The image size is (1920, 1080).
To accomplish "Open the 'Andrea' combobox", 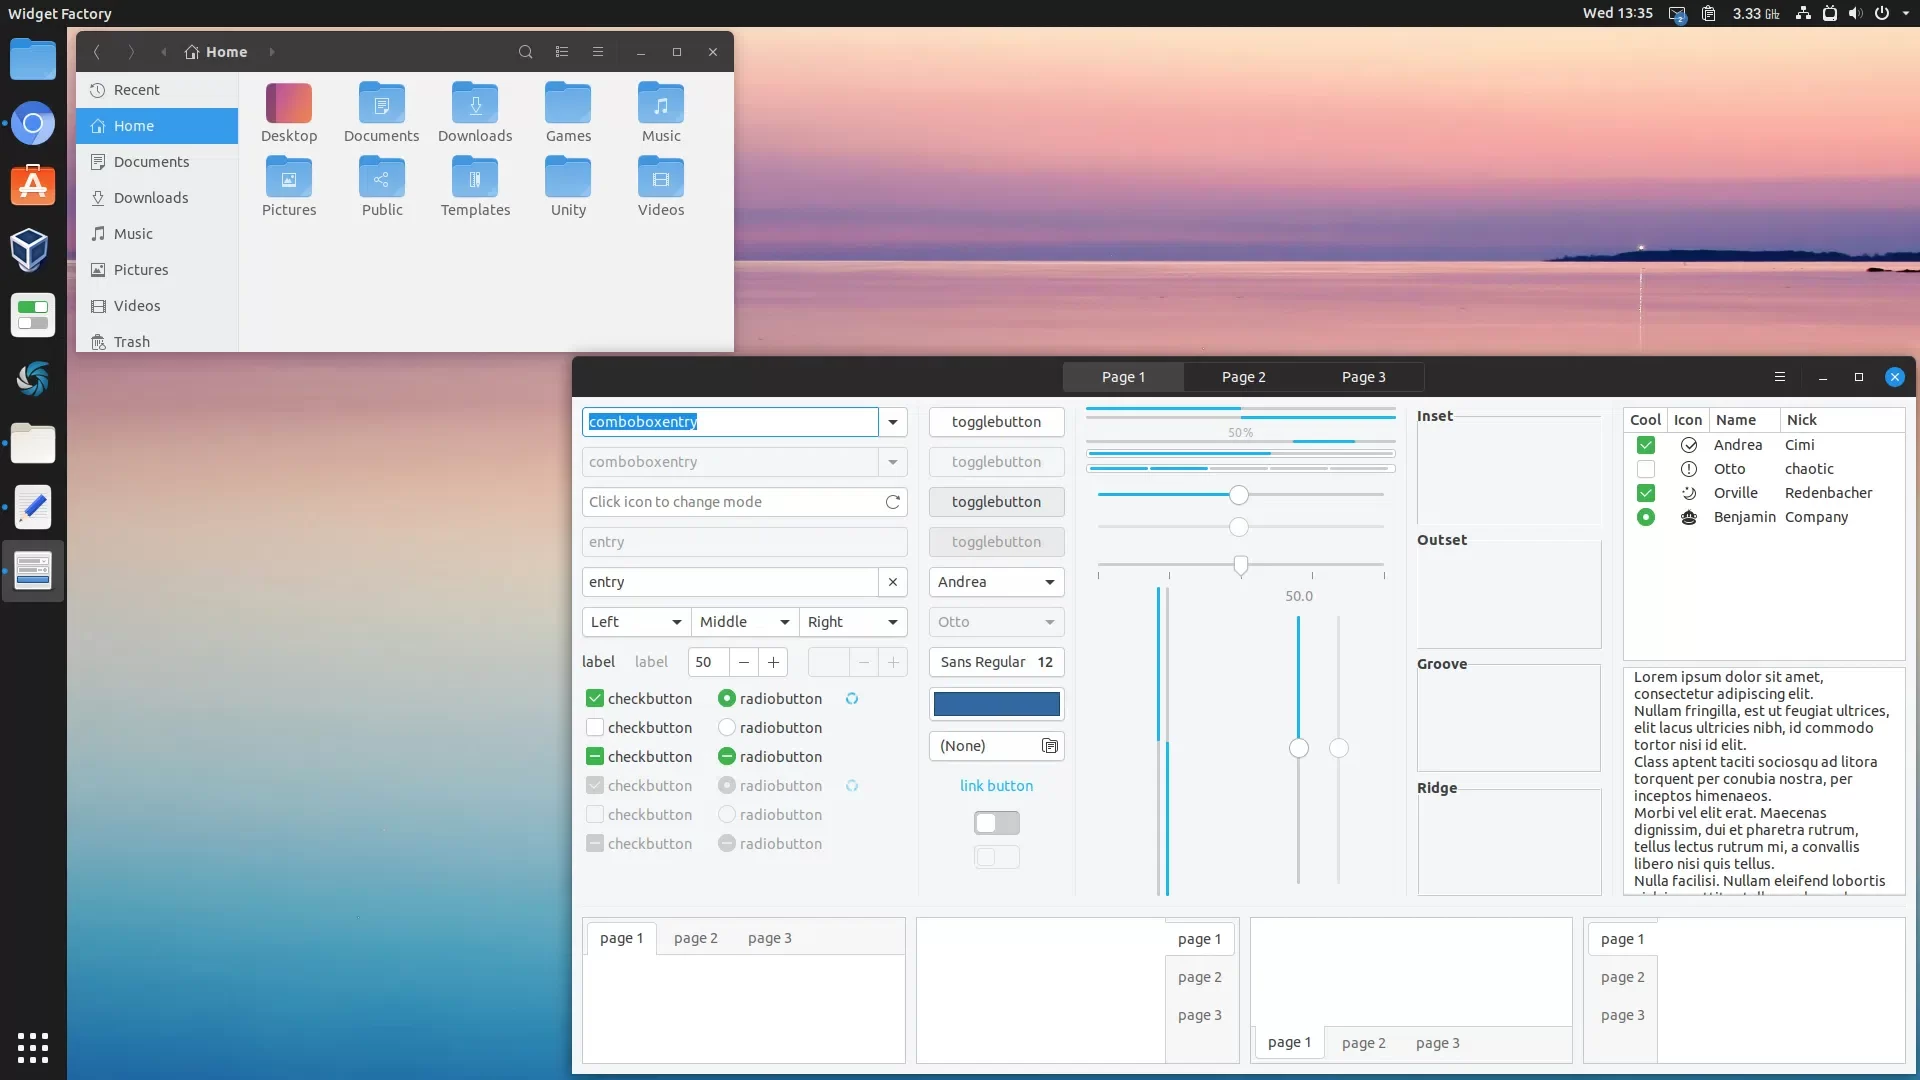I will 996,582.
